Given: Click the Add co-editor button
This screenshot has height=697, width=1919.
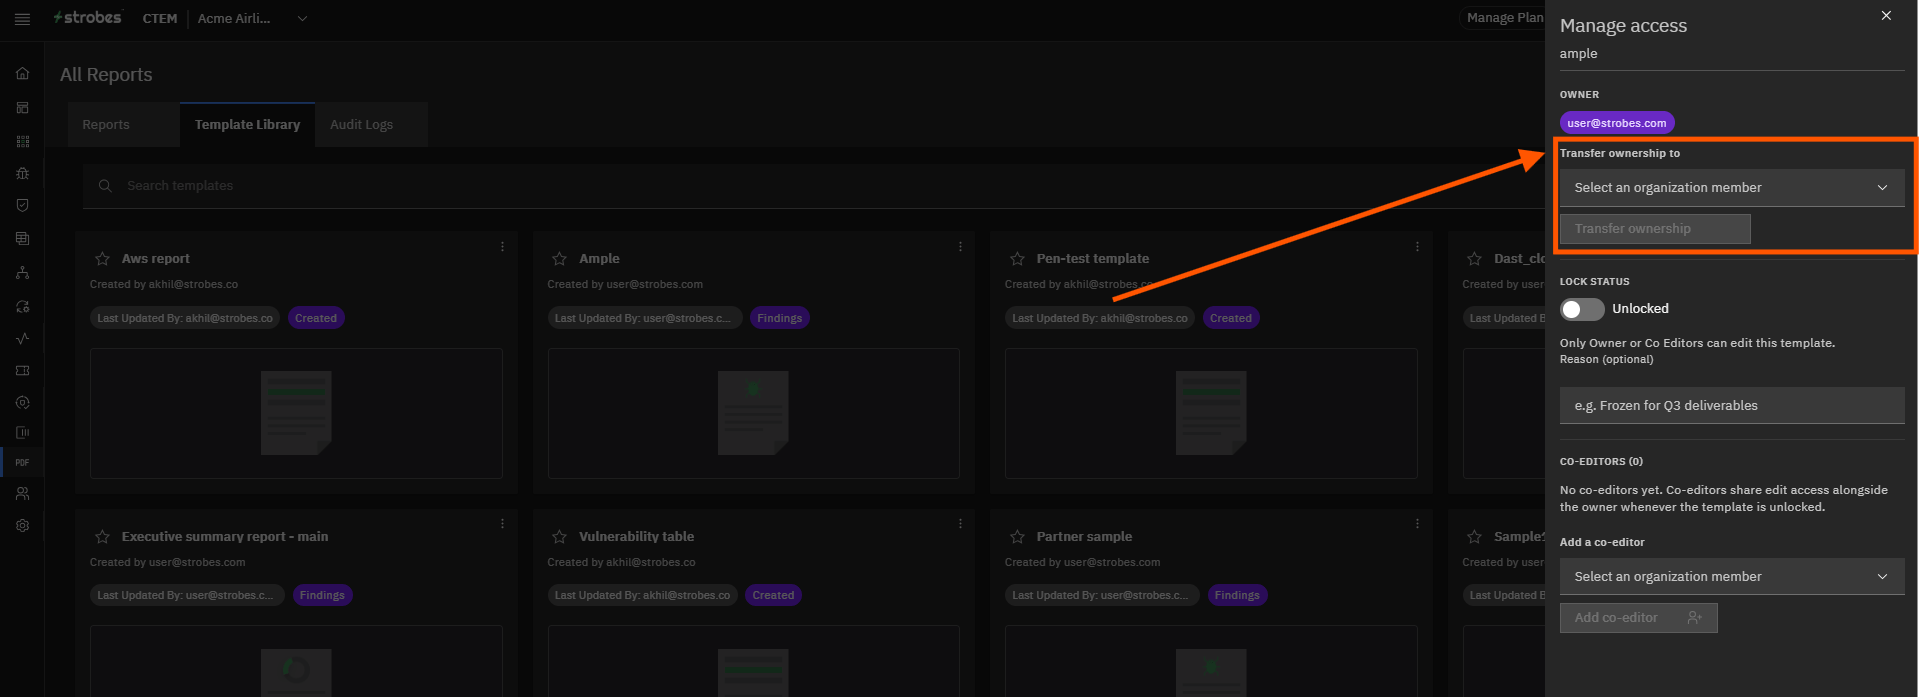Looking at the screenshot, I should [1638, 618].
